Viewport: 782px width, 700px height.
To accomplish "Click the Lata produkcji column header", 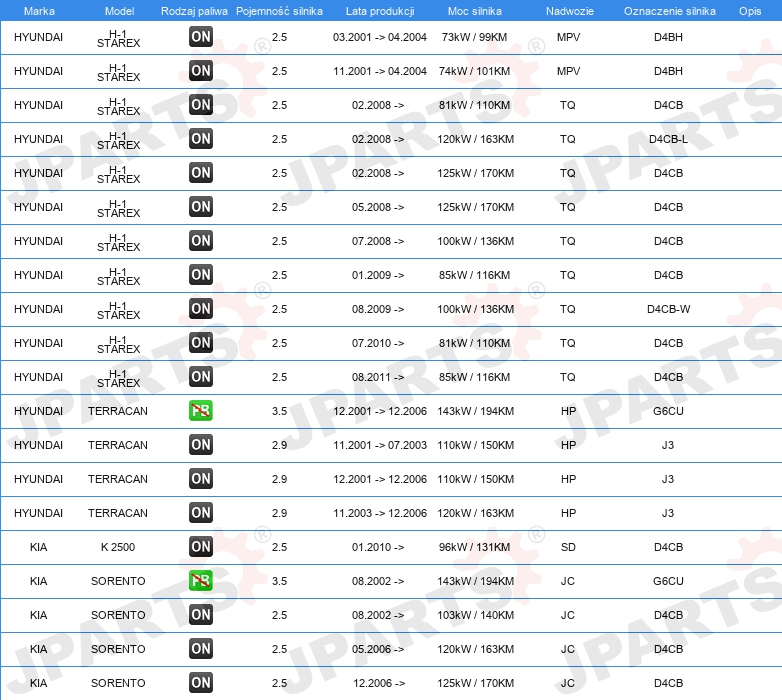I will point(380,11).
